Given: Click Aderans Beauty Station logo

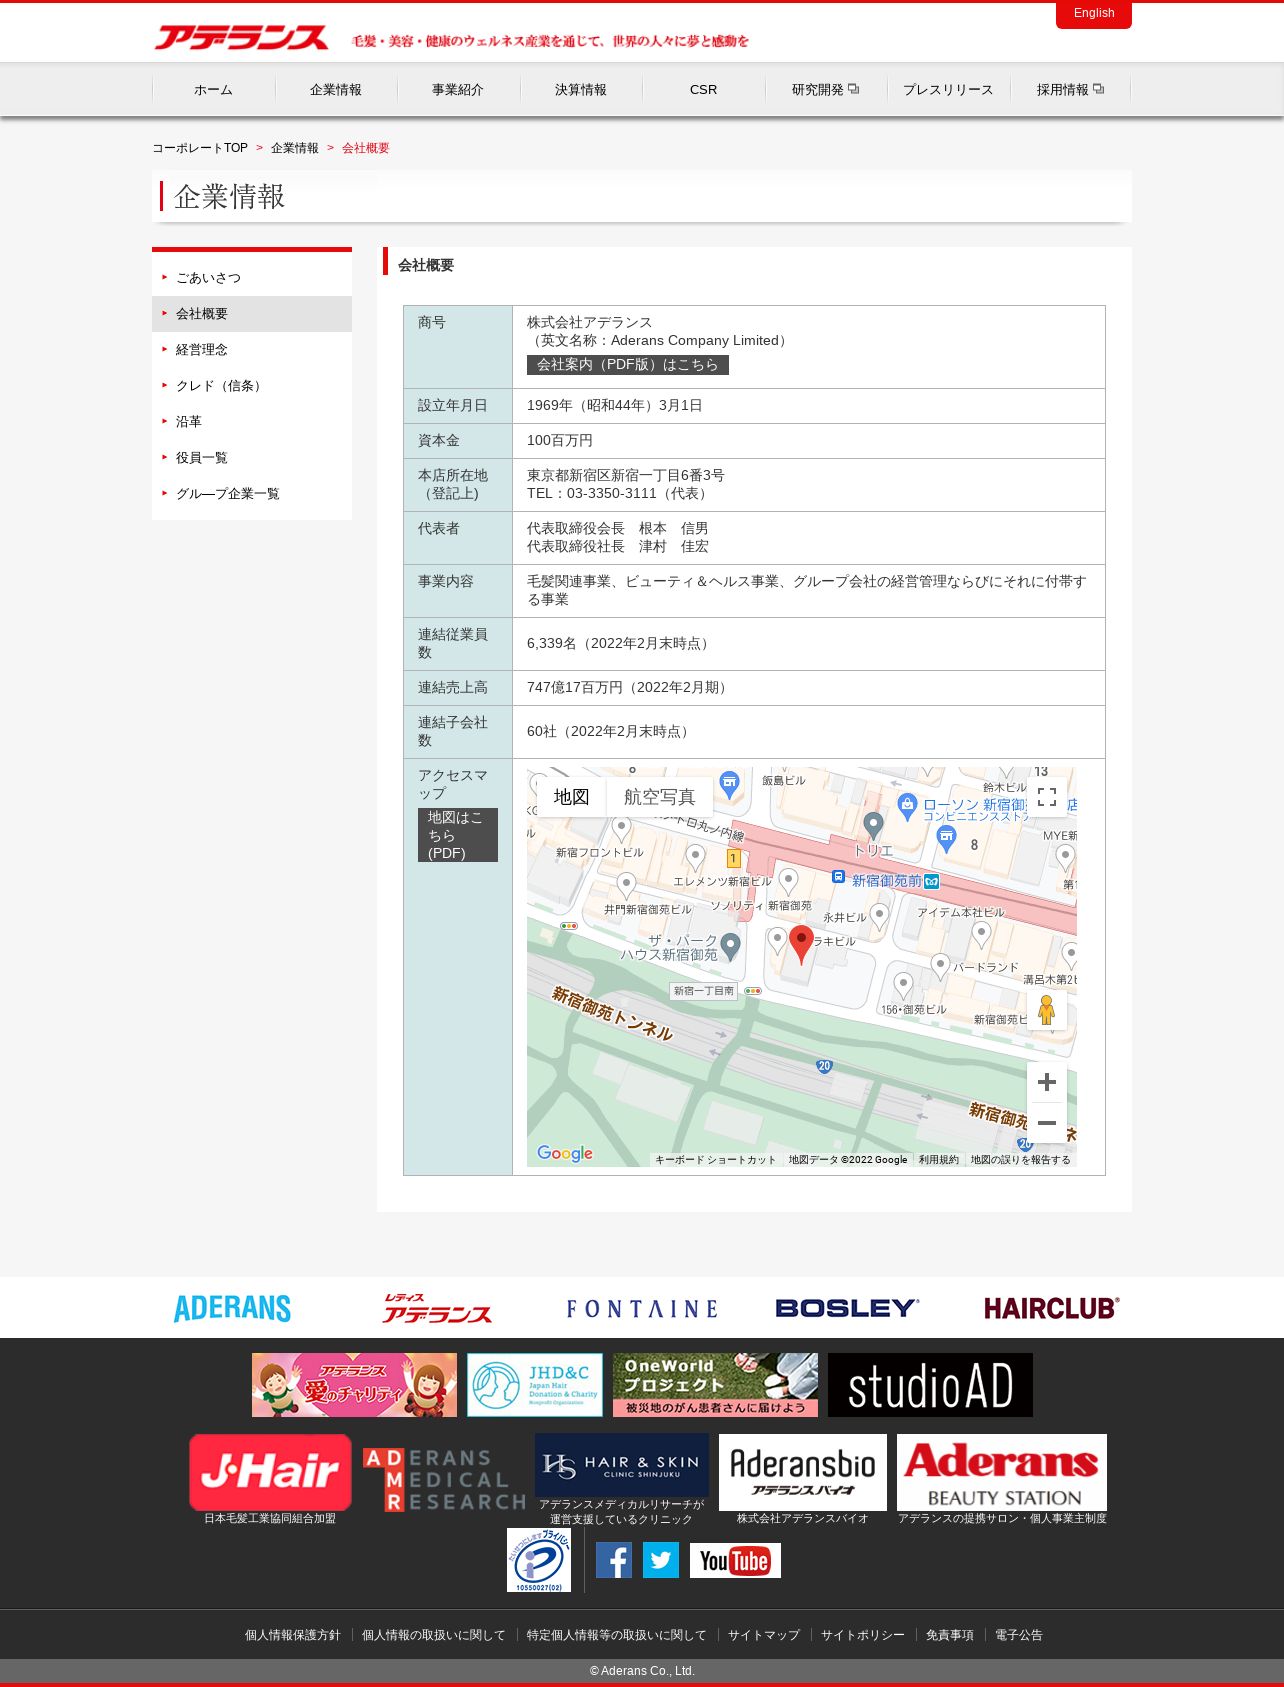Looking at the screenshot, I should pos(1002,1472).
